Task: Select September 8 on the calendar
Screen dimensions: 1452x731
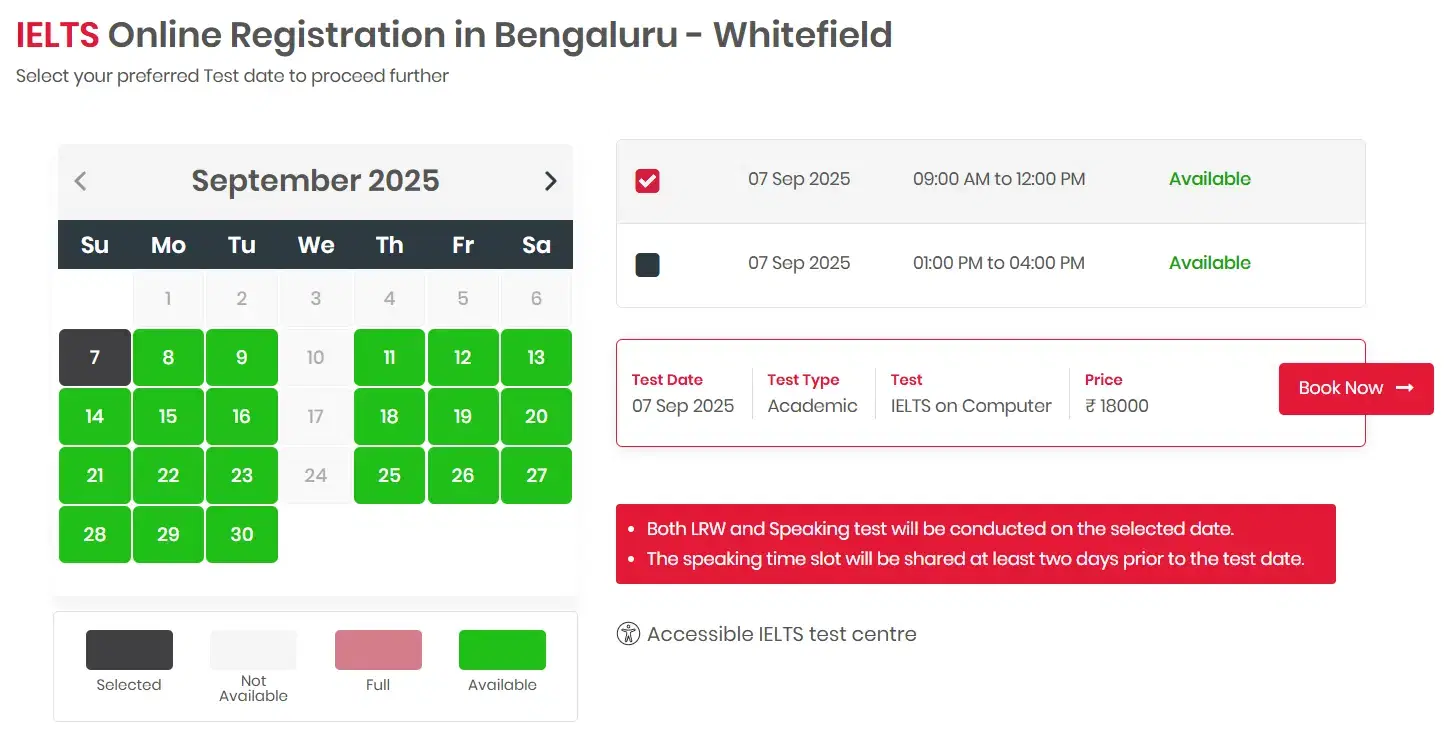Action: pos(167,357)
